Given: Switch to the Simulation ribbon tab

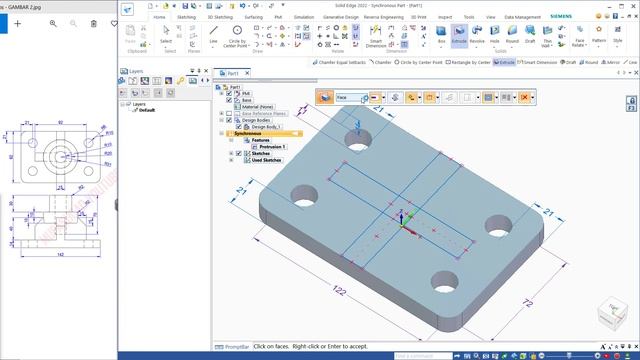Looking at the screenshot, I should 304,17.
